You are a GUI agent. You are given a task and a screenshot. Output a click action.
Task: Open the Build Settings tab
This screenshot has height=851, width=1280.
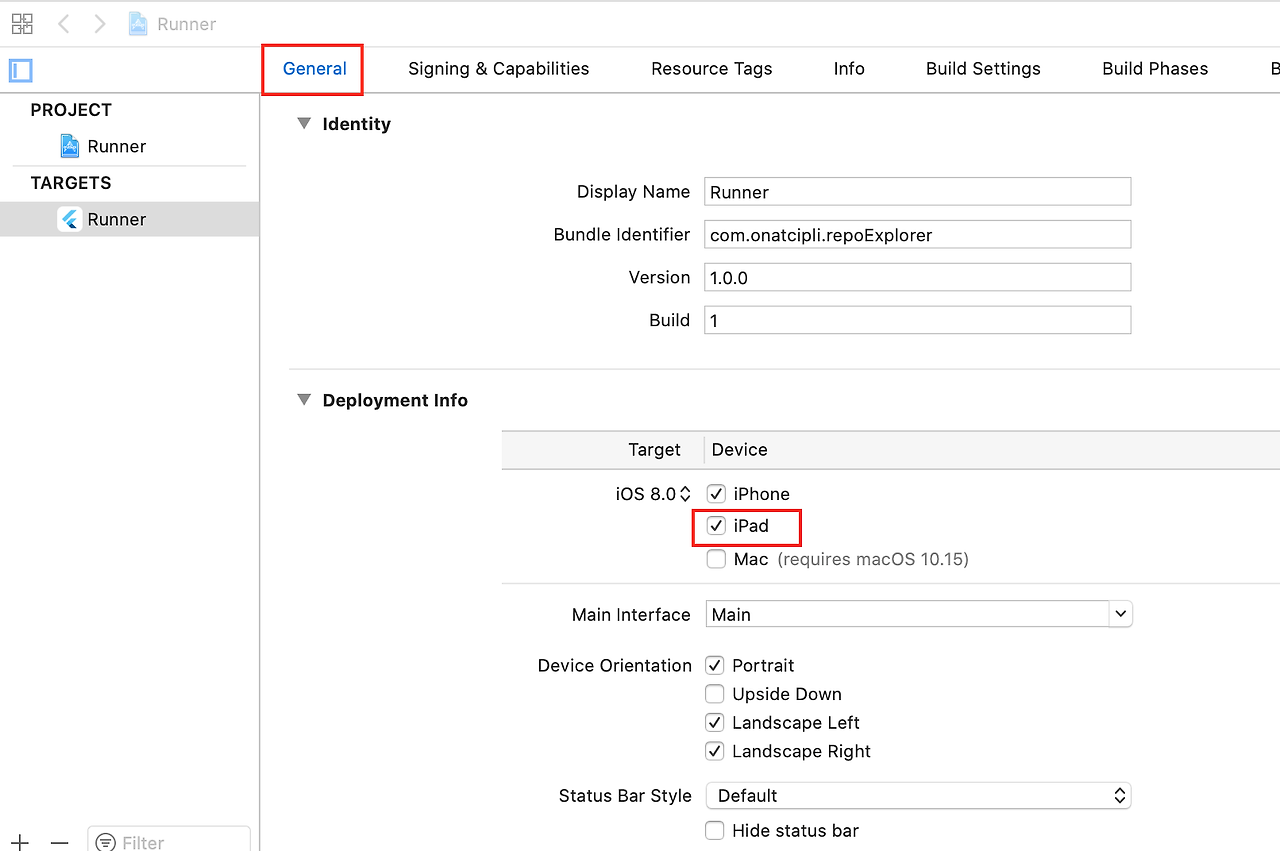click(983, 69)
